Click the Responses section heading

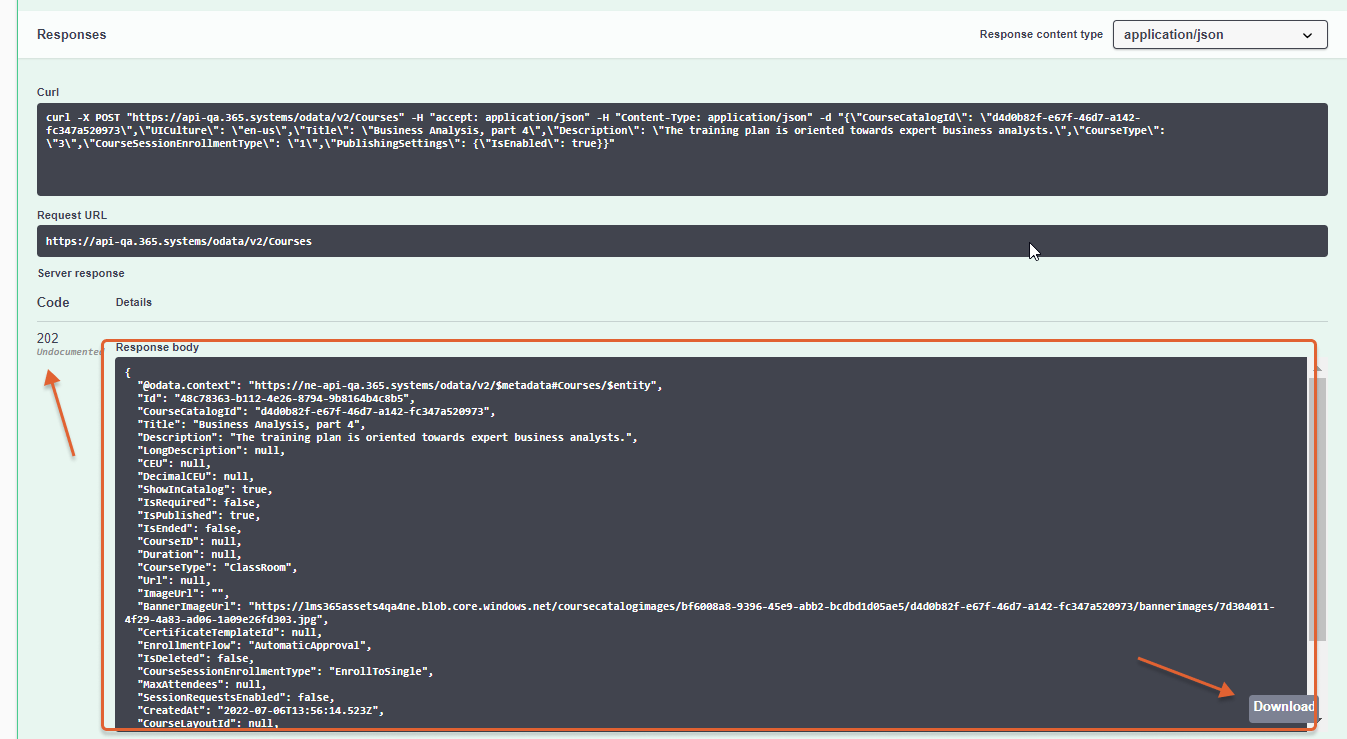(71, 34)
